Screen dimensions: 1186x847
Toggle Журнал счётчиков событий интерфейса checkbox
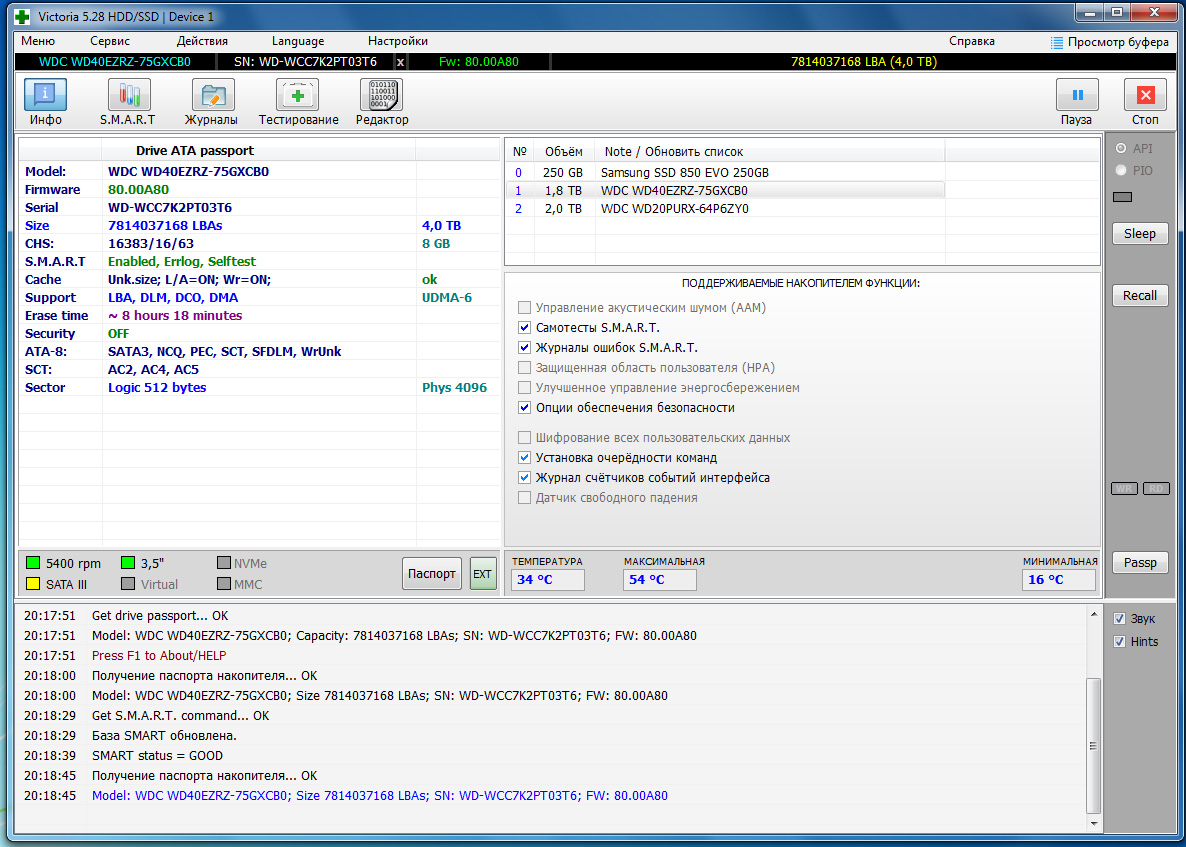pos(524,478)
